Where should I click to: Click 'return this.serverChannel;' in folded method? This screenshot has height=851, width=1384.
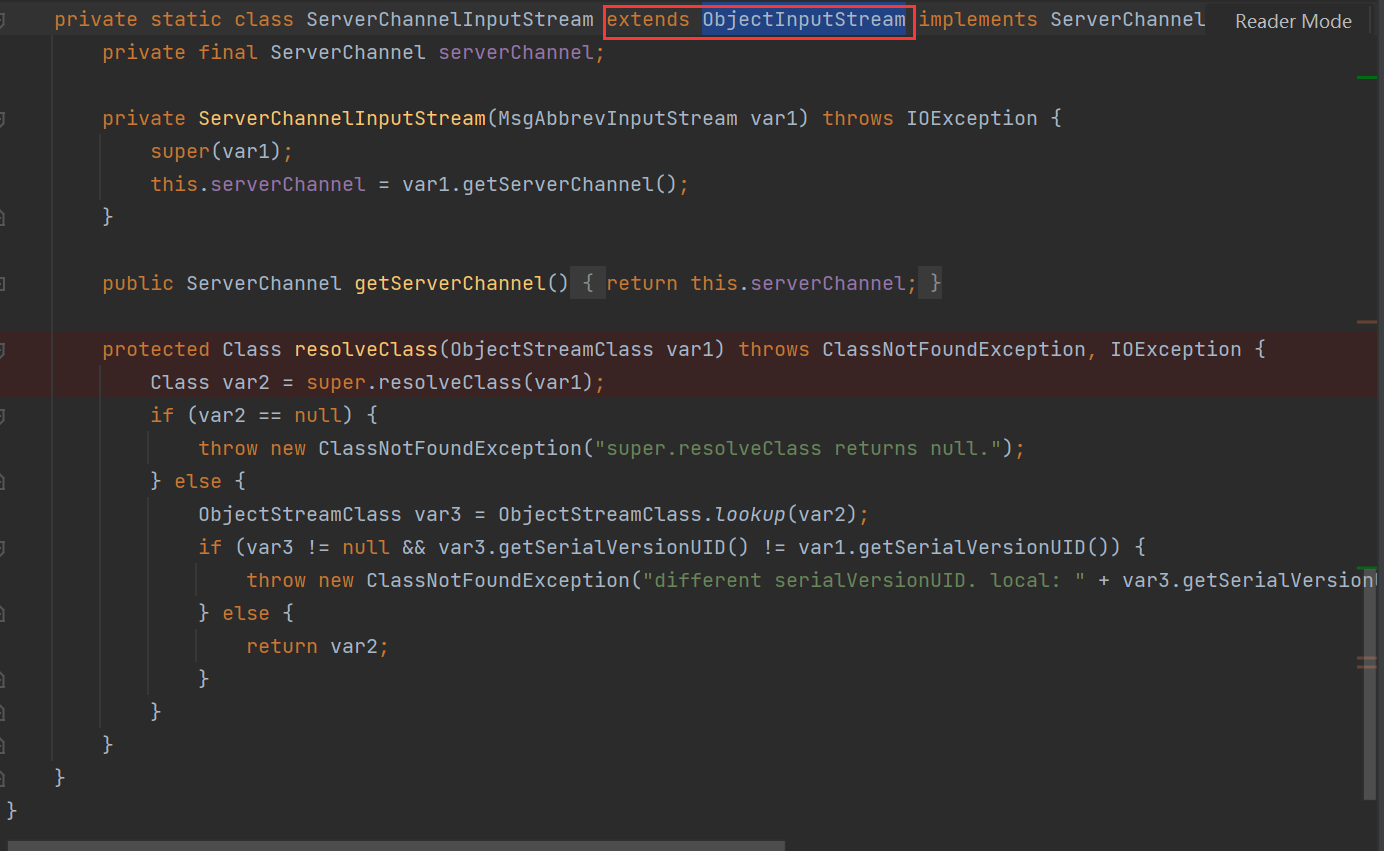tap(762, 284)
